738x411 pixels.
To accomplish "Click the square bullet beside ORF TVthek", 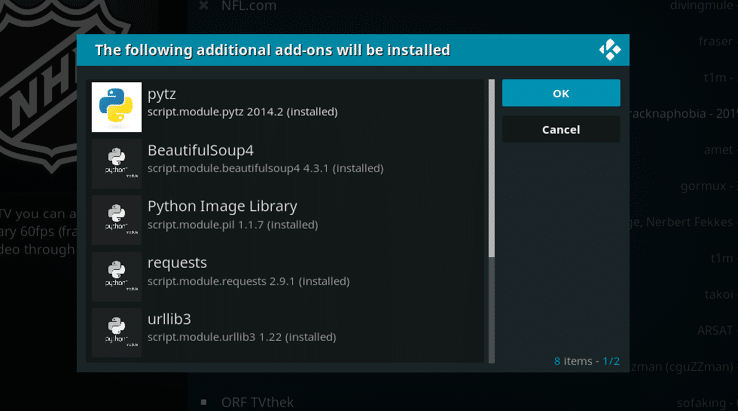I will [x=203, y=402].
